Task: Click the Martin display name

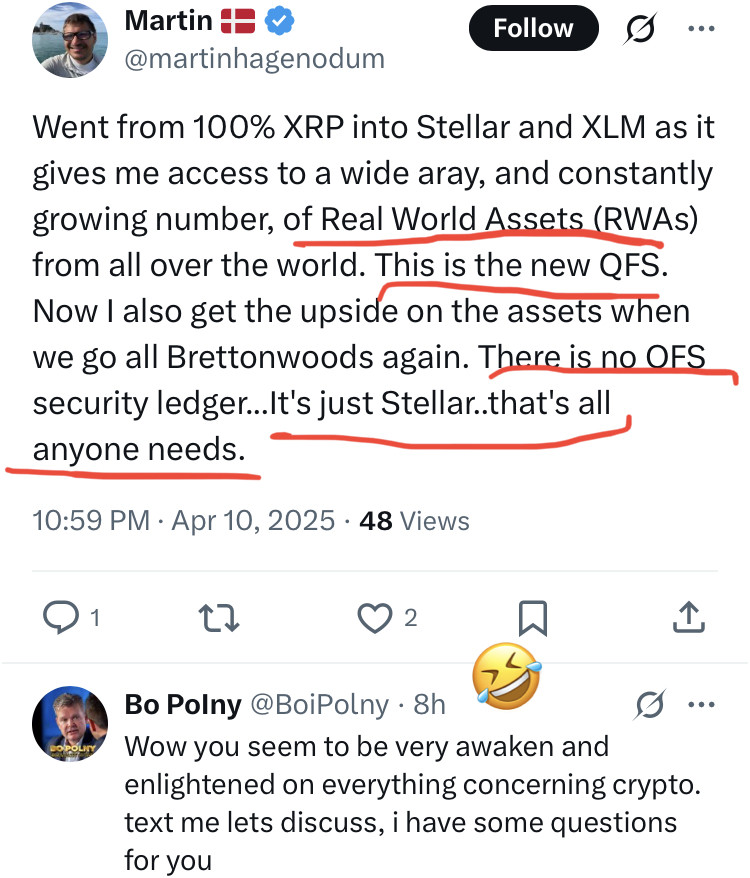Action: click(x=168, y=19)
